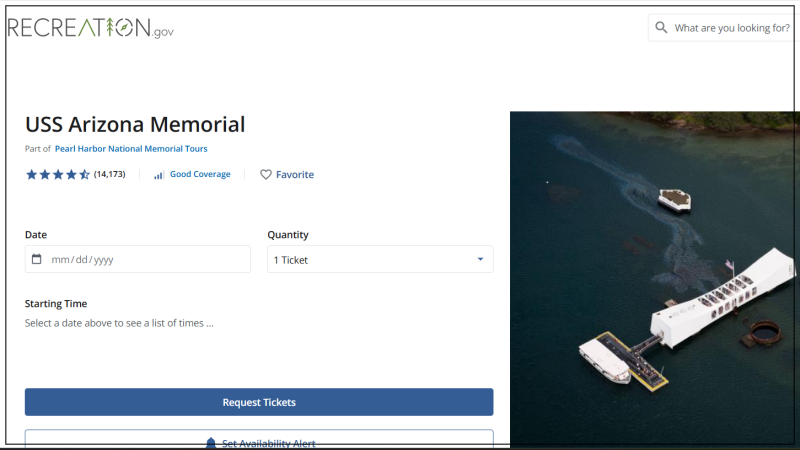Click the calendar icon in Date field
Image resolution: width=800 pixels, height=450 pixels.
37,259
